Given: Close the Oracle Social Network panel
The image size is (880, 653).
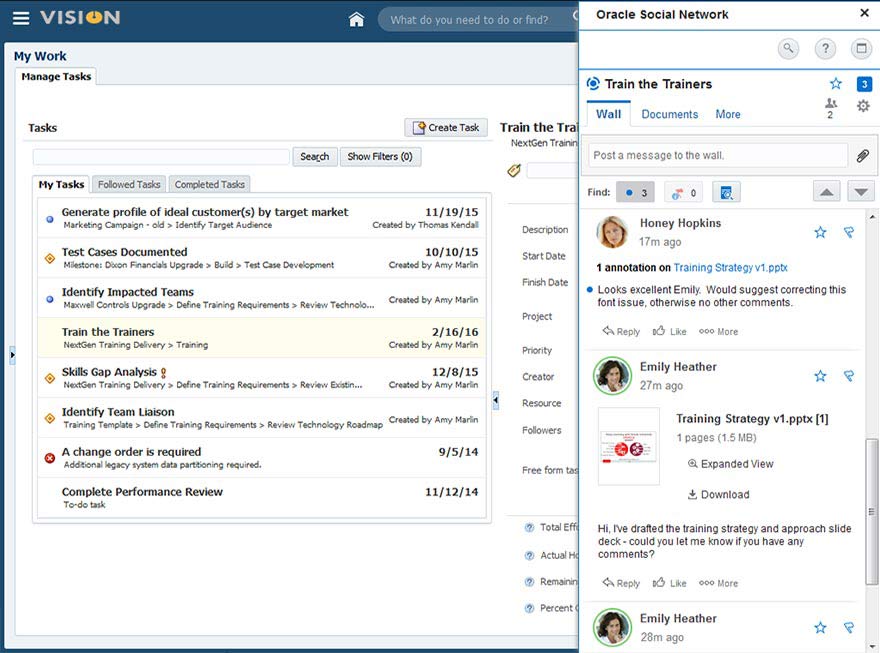Looking at the screenshot, I should point(864,13).
